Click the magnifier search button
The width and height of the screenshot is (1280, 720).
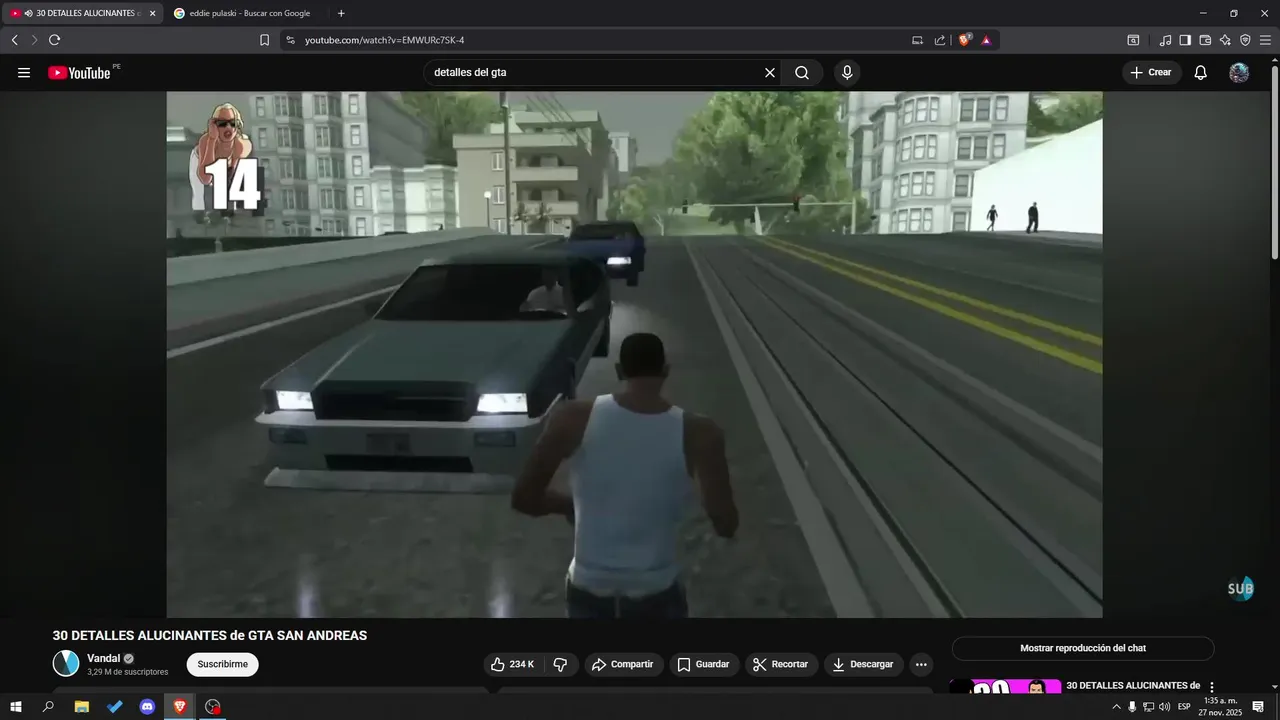coord(802,73)
